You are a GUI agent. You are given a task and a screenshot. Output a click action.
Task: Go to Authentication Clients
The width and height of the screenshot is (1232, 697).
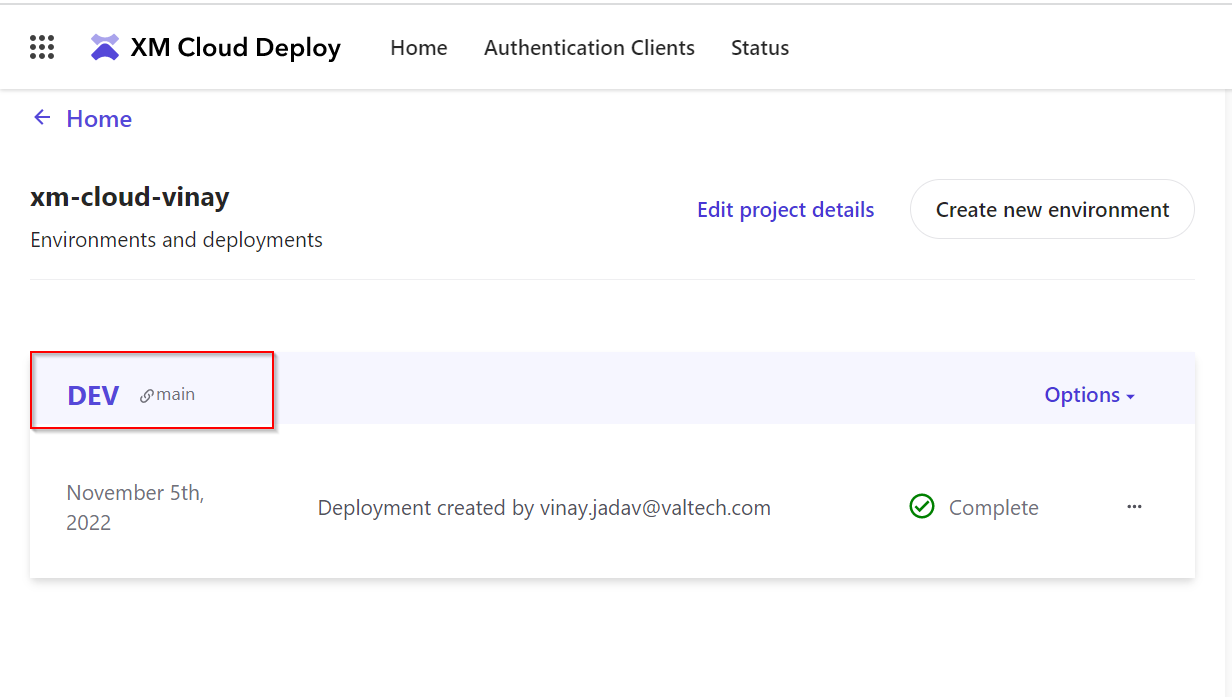click(x=589, y=48)
